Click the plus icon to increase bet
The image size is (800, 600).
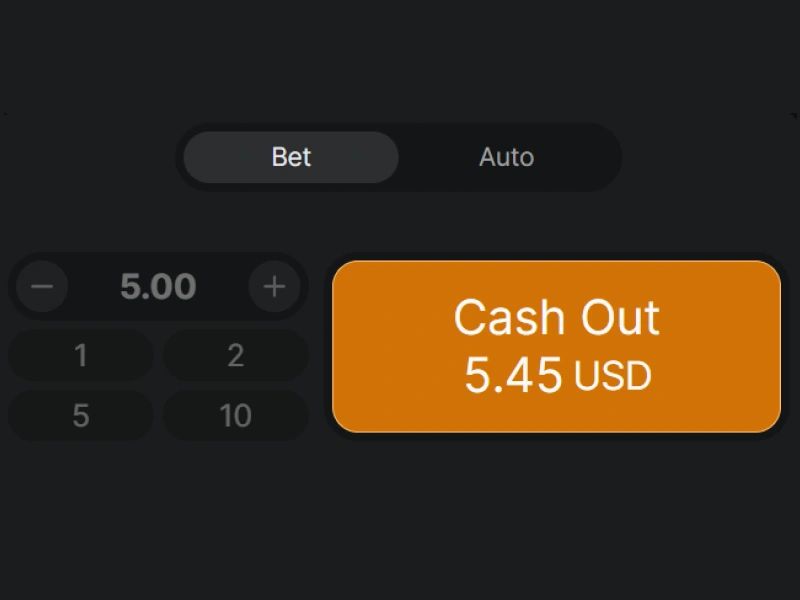click(x=274, y=286)
